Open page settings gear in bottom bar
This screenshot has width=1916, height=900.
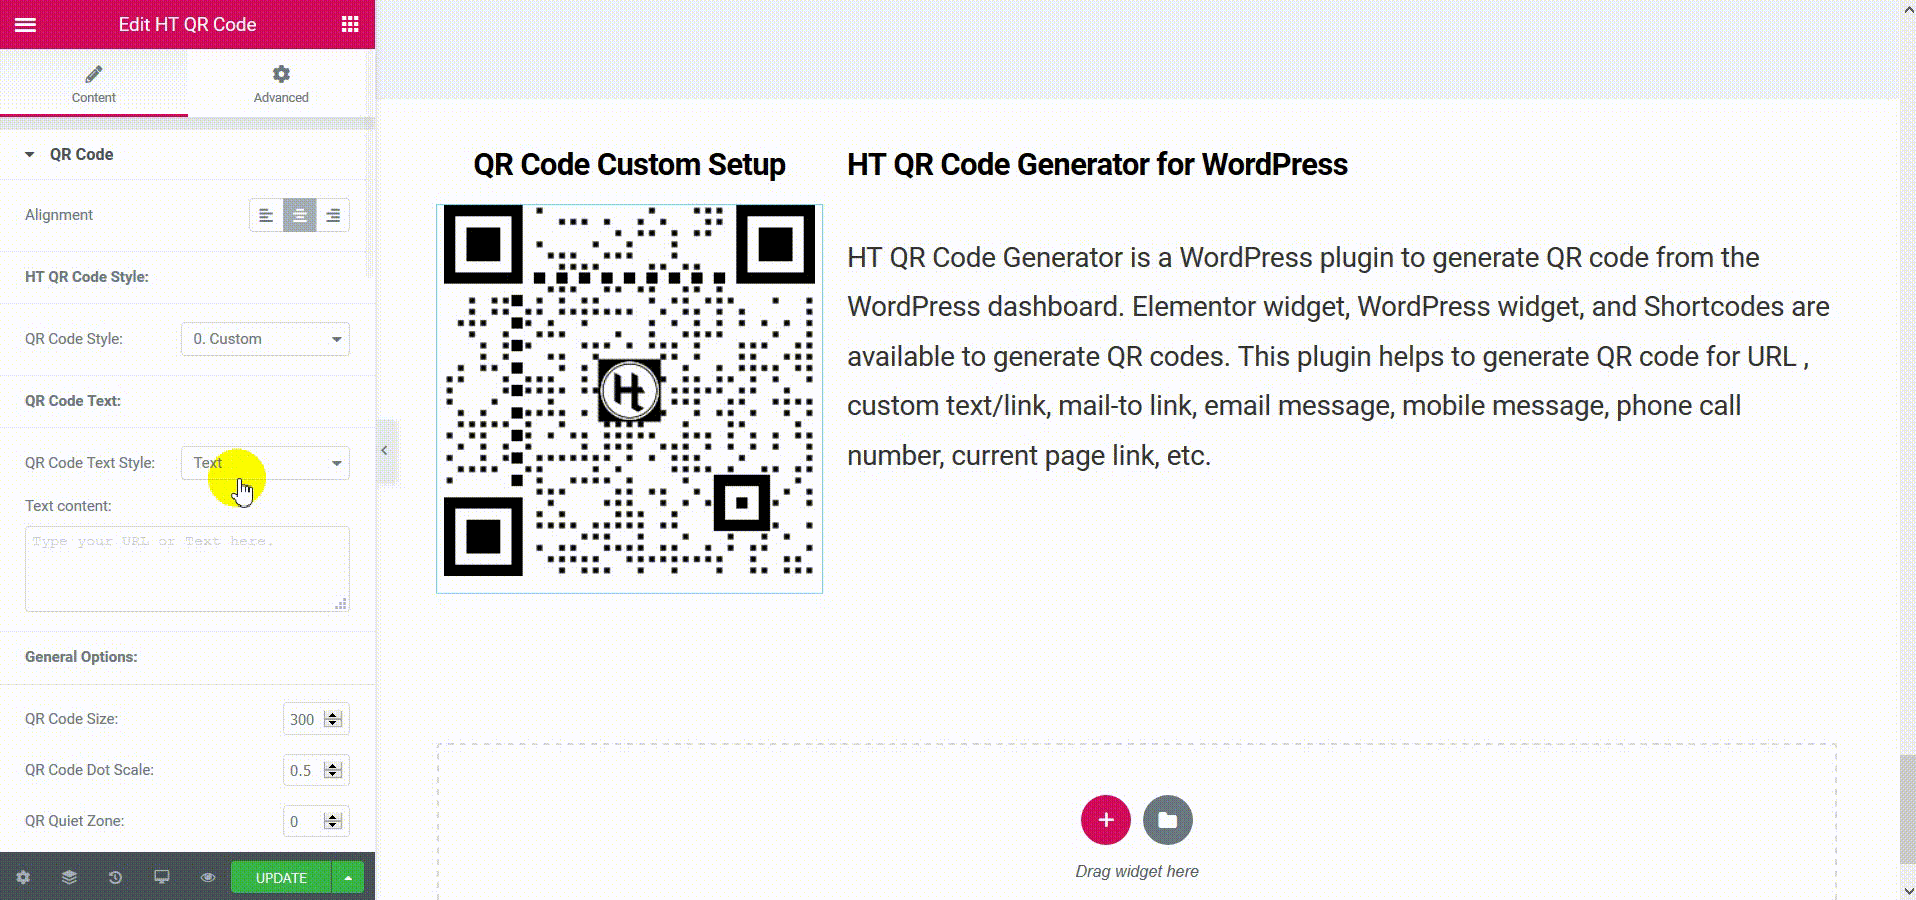(x=23, y=877)
